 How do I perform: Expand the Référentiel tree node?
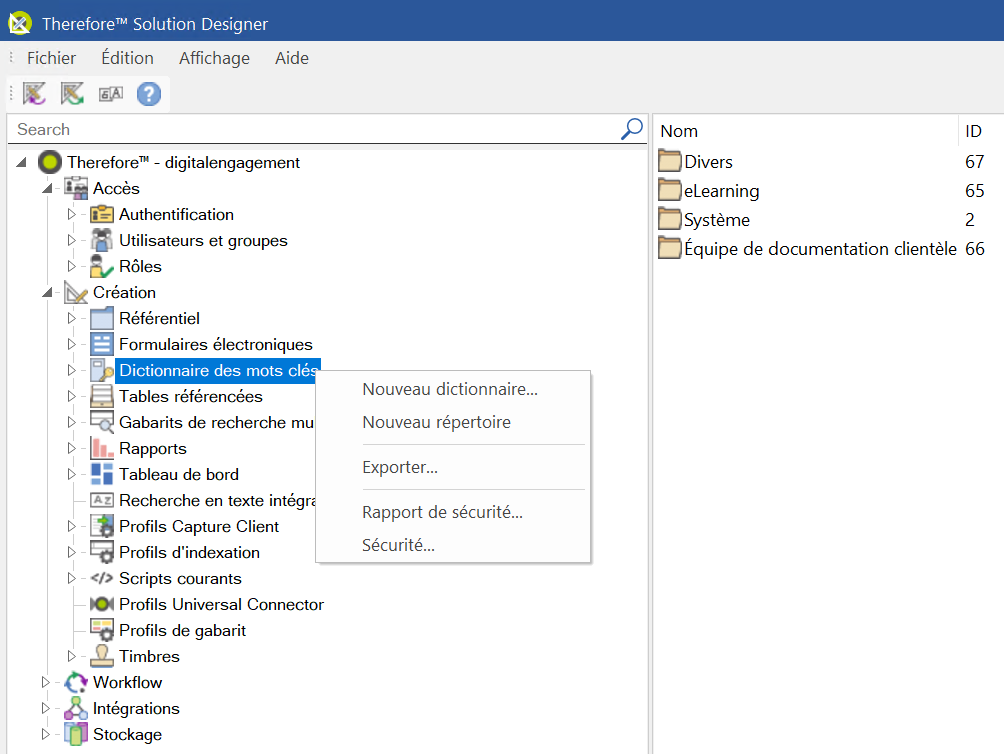point(72,318)
